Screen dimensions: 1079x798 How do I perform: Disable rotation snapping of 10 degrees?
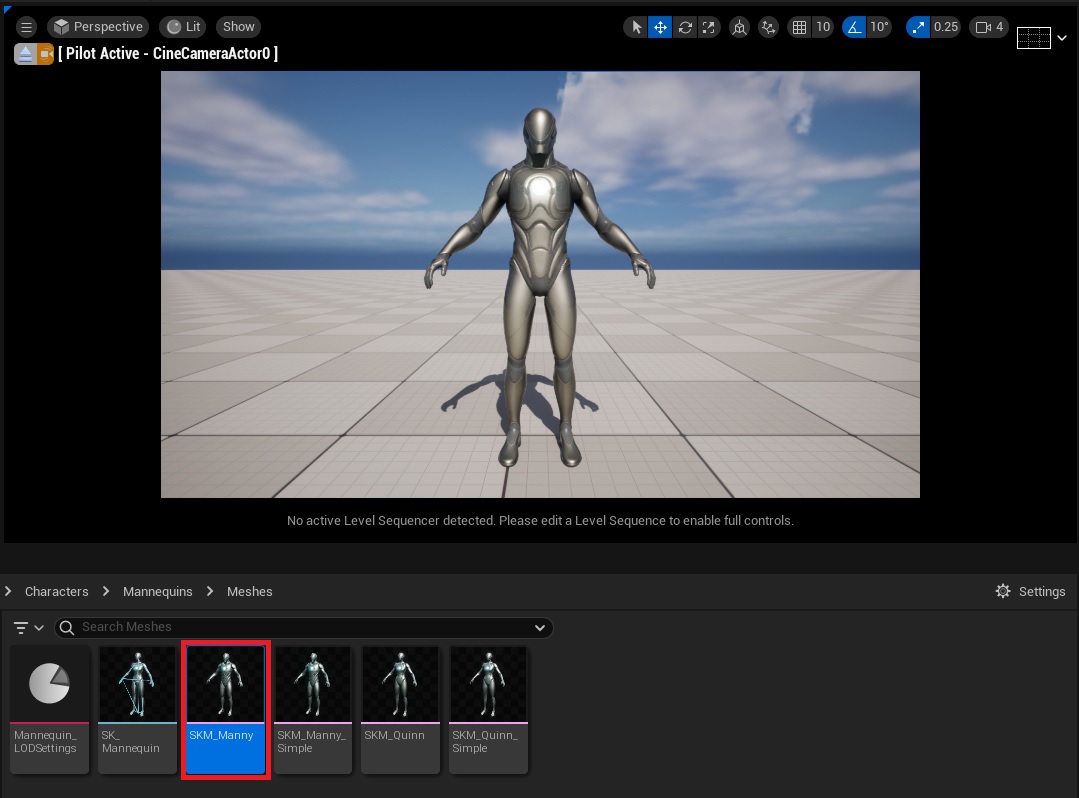tap(852, 27)
